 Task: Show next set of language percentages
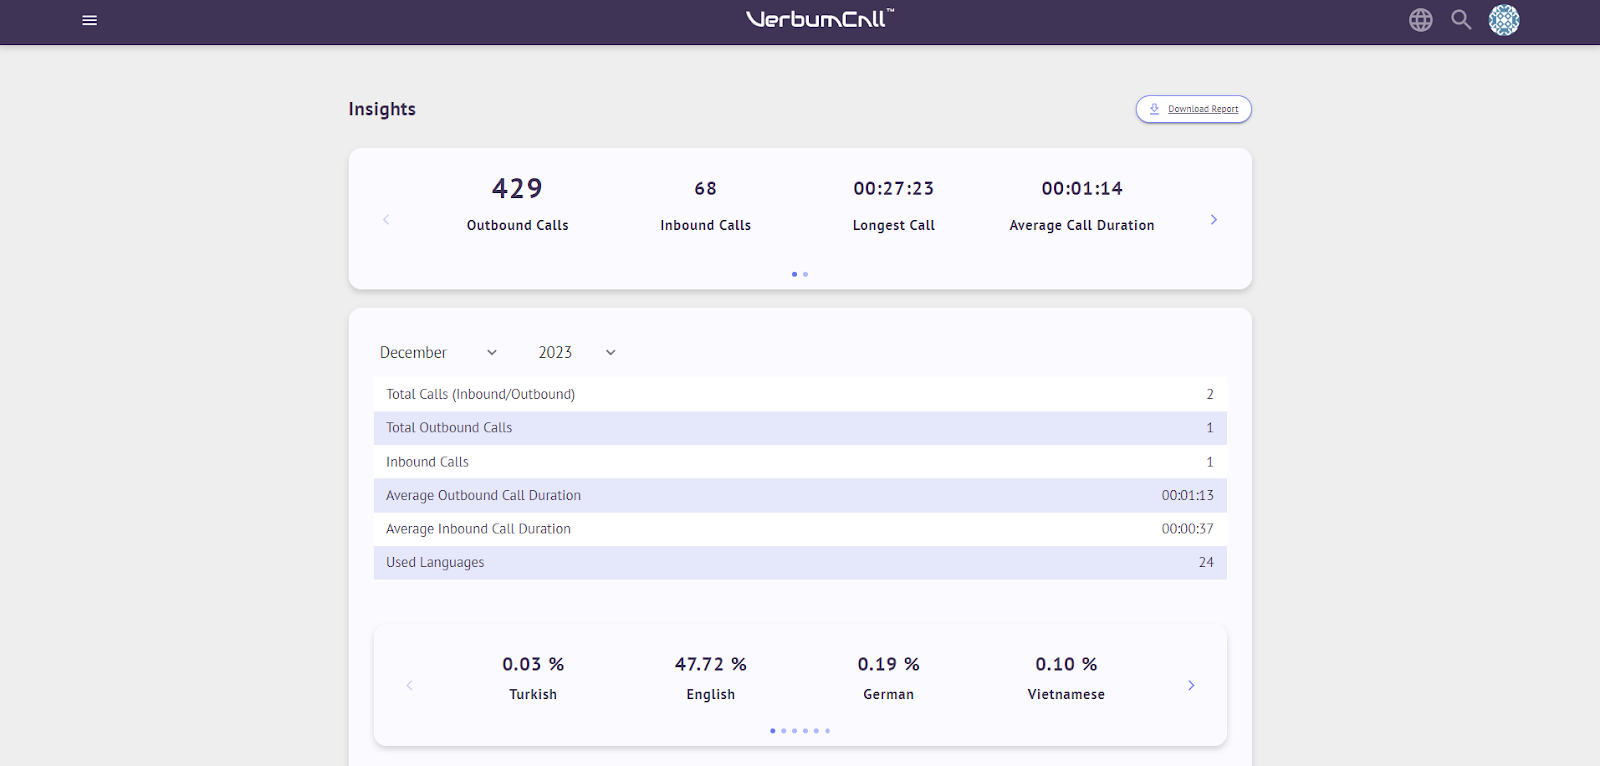click(x=1191, y=685)
